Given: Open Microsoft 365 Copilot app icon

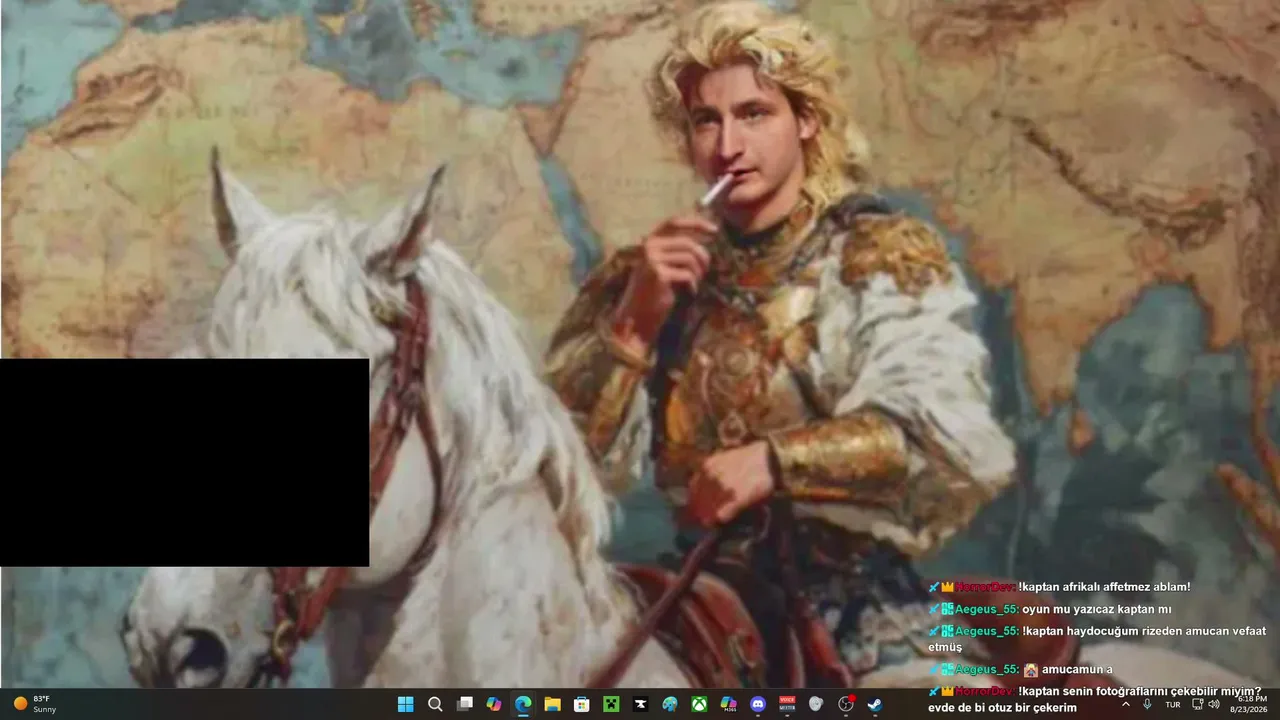Looking at the screenshot, I should point(729,704).
